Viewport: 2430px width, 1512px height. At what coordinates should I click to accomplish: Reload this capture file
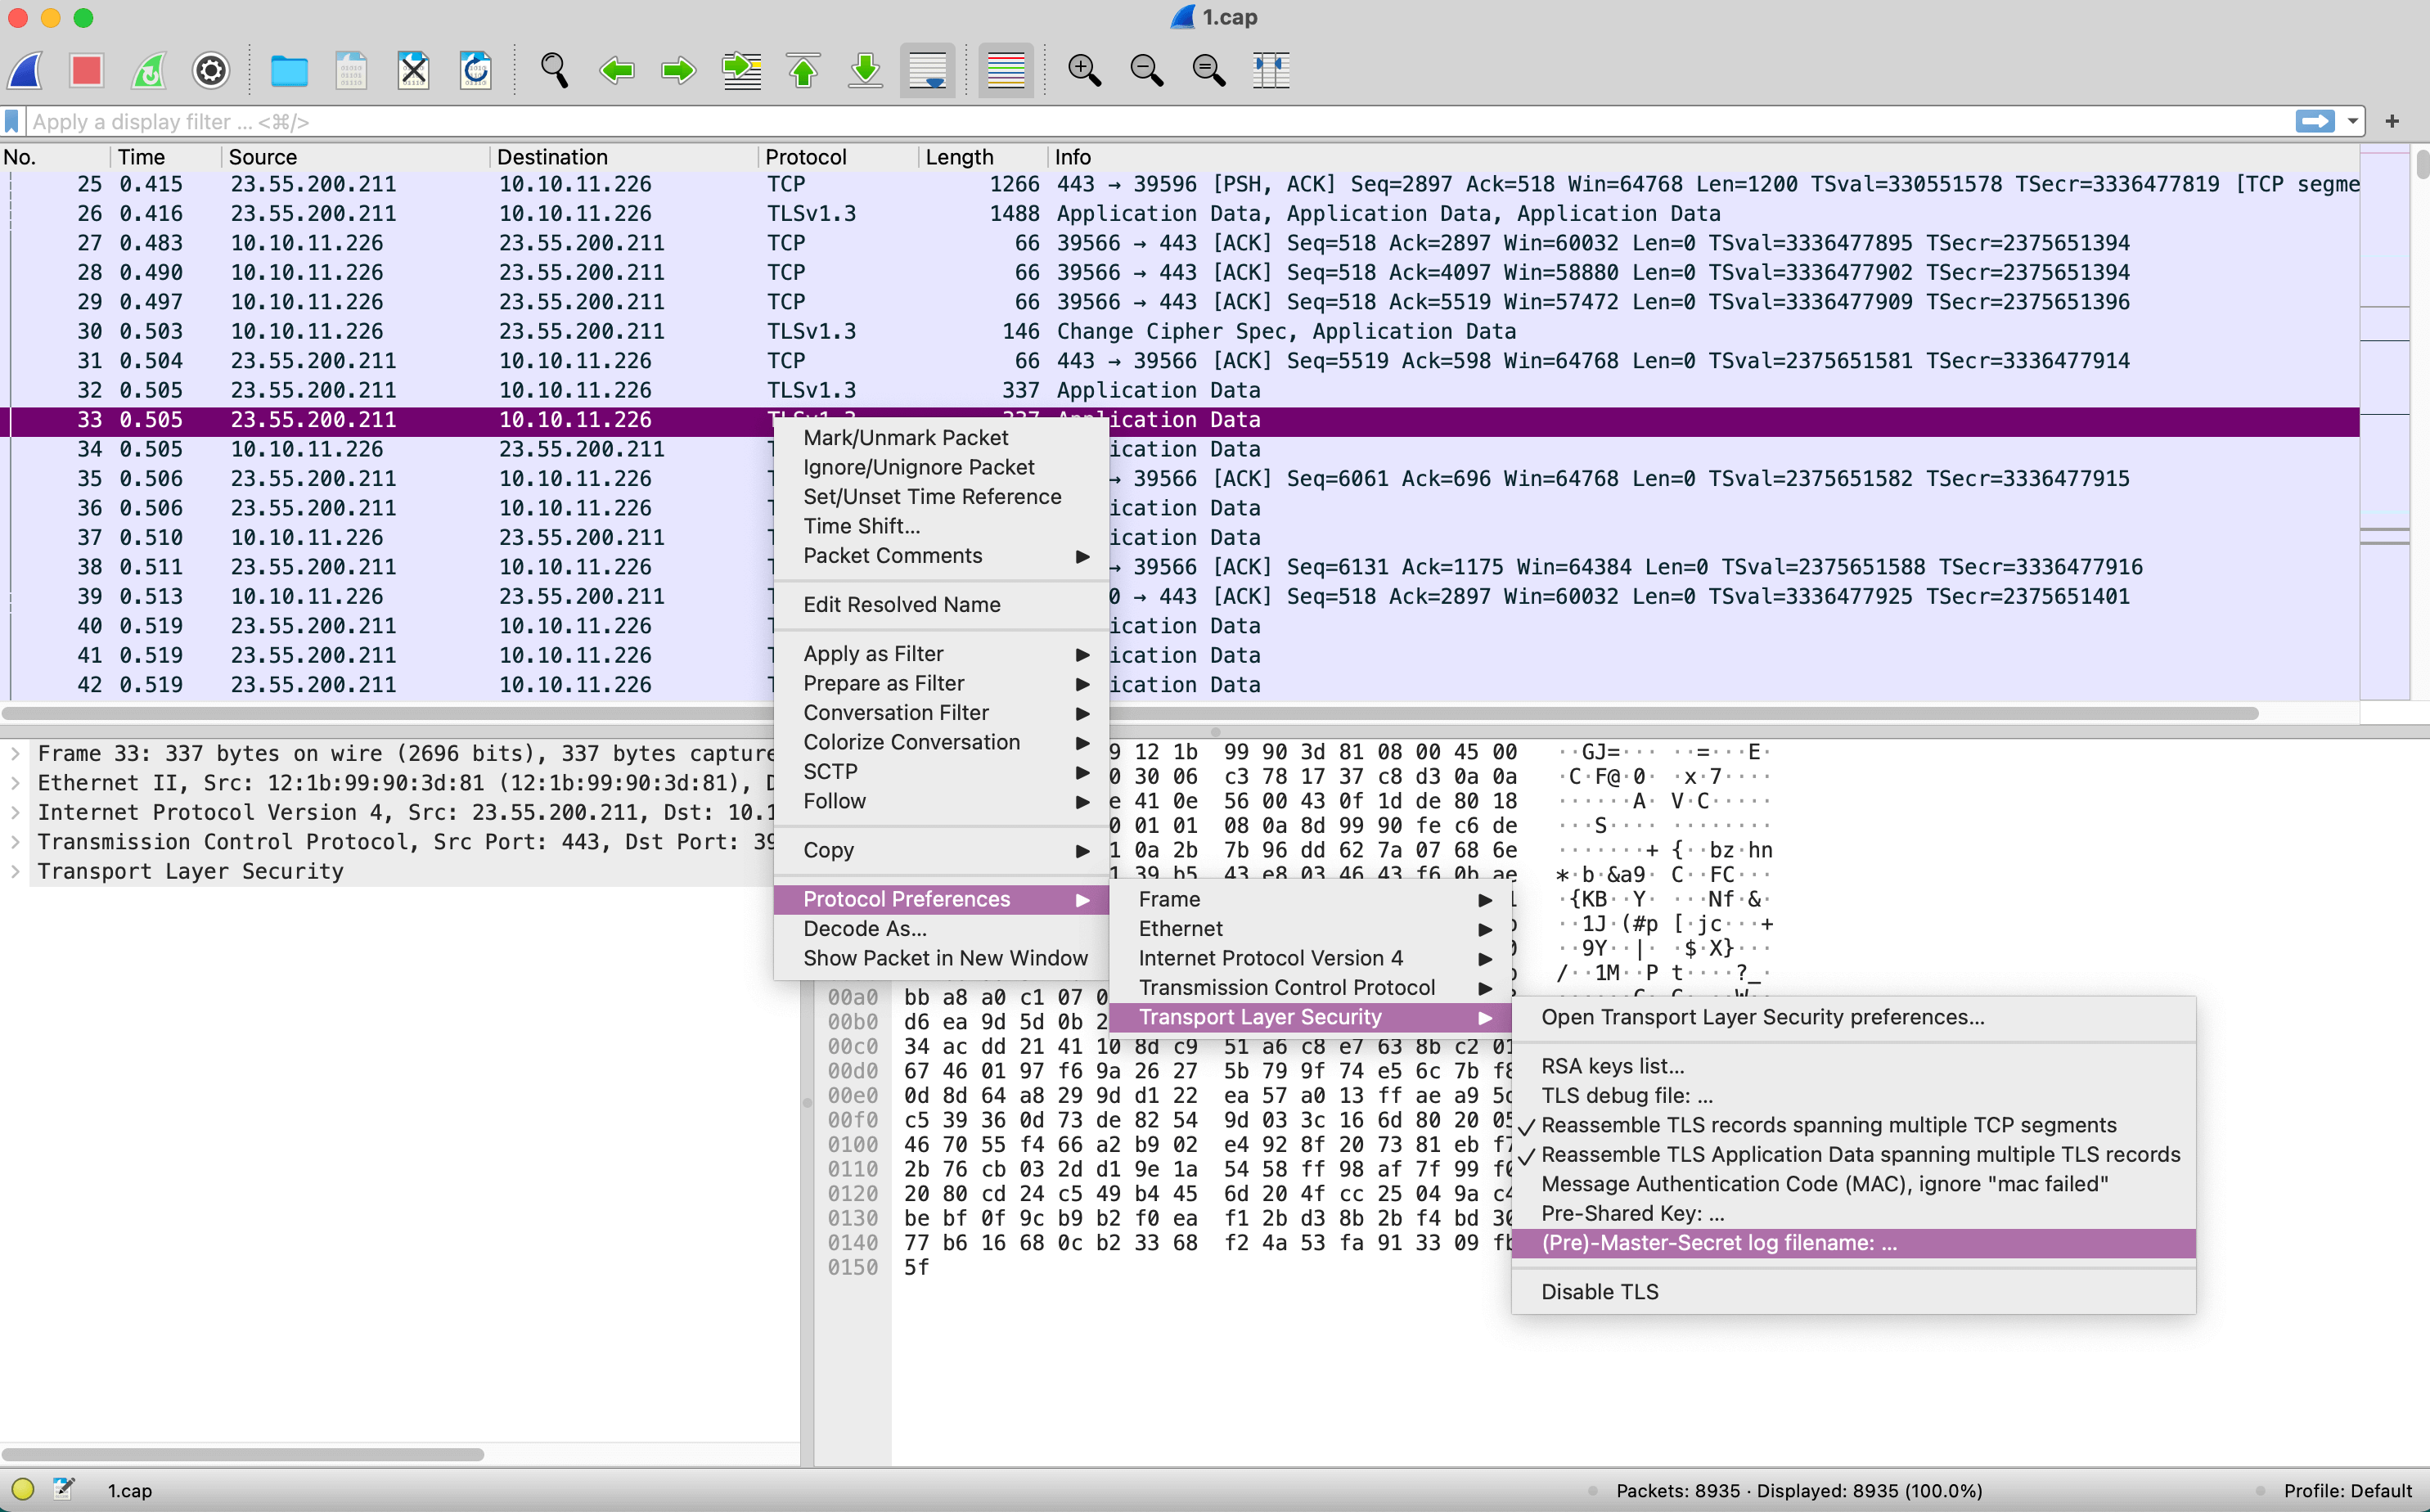tap(475, 71)
